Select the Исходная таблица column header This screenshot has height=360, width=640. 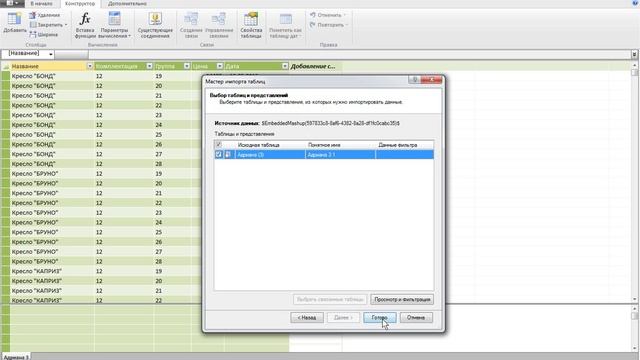[270, 145]
